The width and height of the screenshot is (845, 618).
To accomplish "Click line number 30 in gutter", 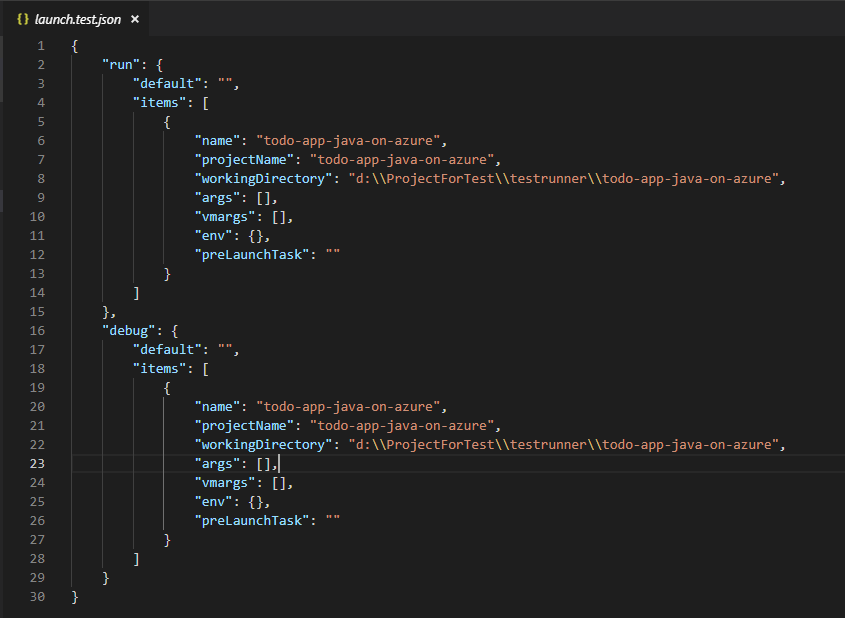I will (x=37, y=597).
